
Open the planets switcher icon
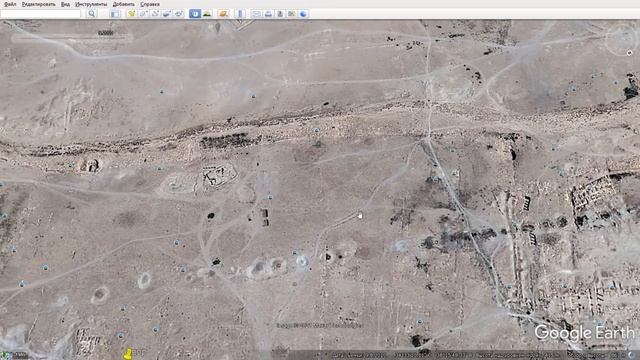point(223,14)
